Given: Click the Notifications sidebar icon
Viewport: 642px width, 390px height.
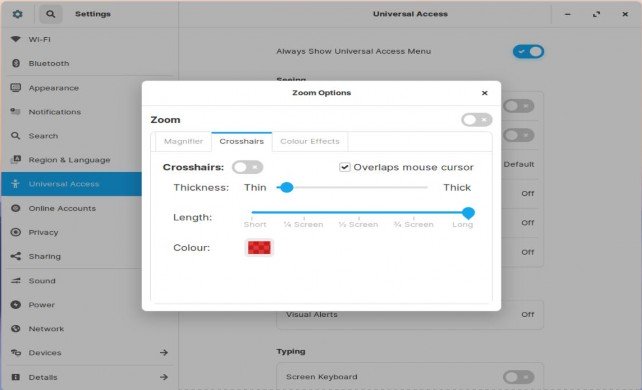Looking at the screenshot, I should coord(16,111).
